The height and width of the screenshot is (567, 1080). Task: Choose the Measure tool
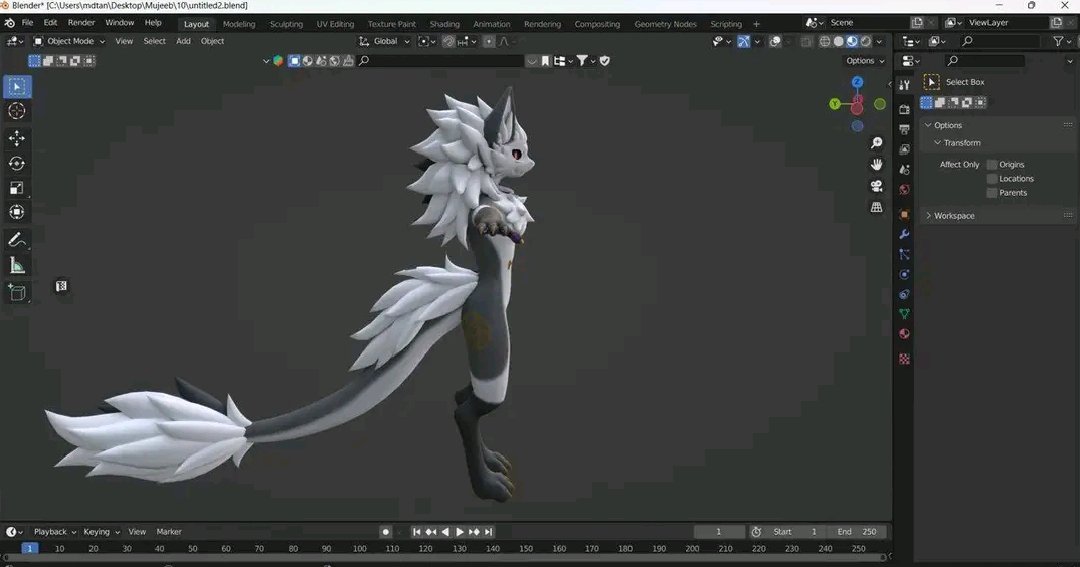point(17,265)
